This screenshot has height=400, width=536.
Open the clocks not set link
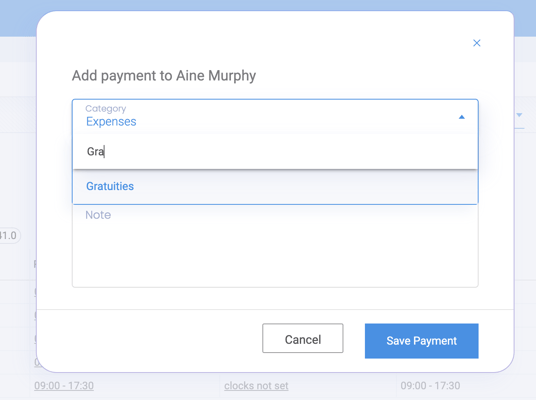coord(256,386)
